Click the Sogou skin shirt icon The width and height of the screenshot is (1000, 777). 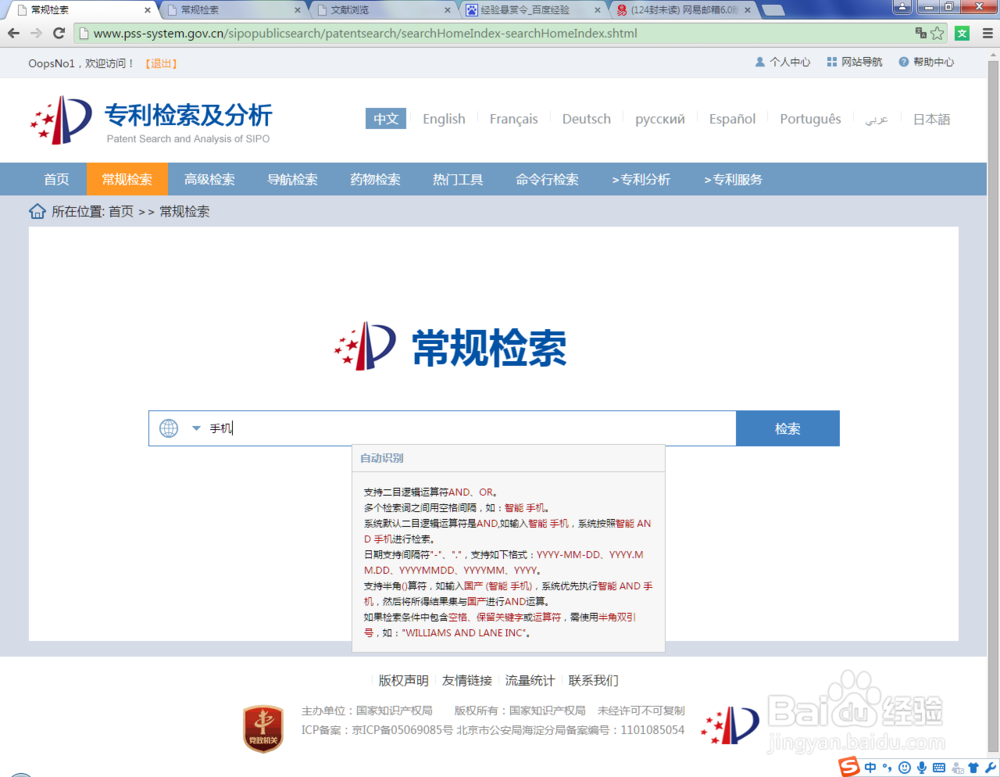point(973,767)
